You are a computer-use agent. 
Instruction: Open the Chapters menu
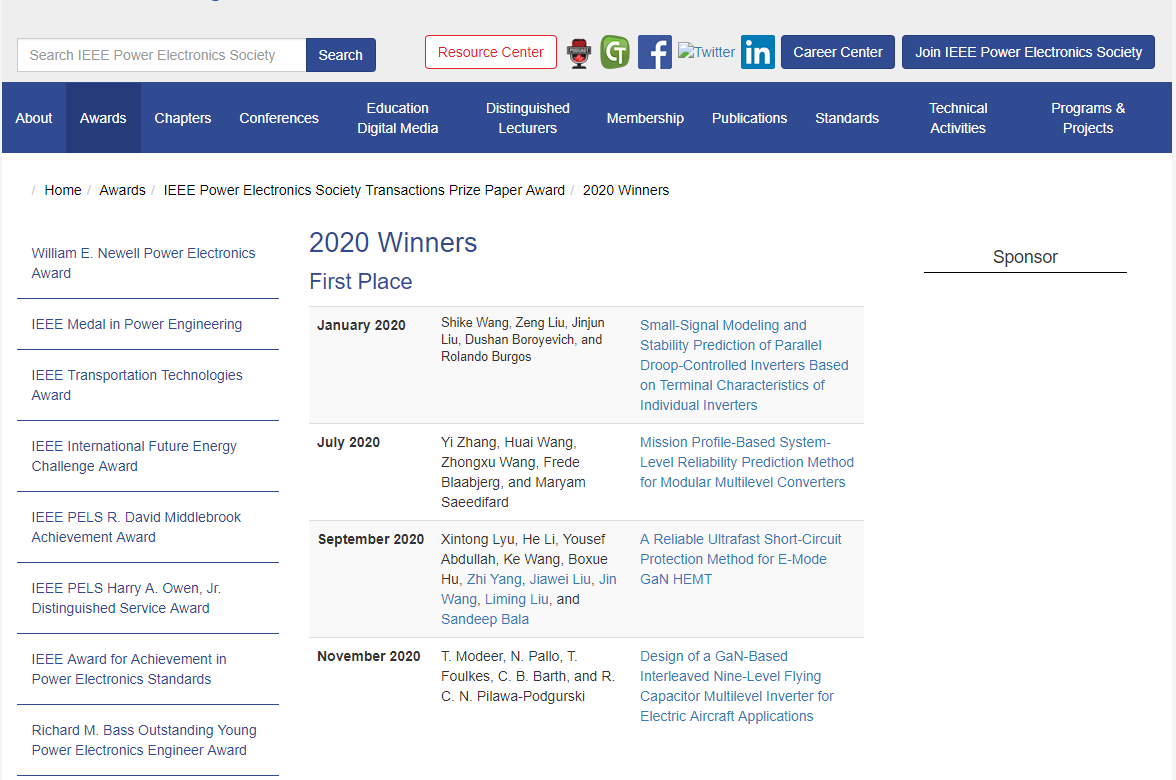pos(182,118)
